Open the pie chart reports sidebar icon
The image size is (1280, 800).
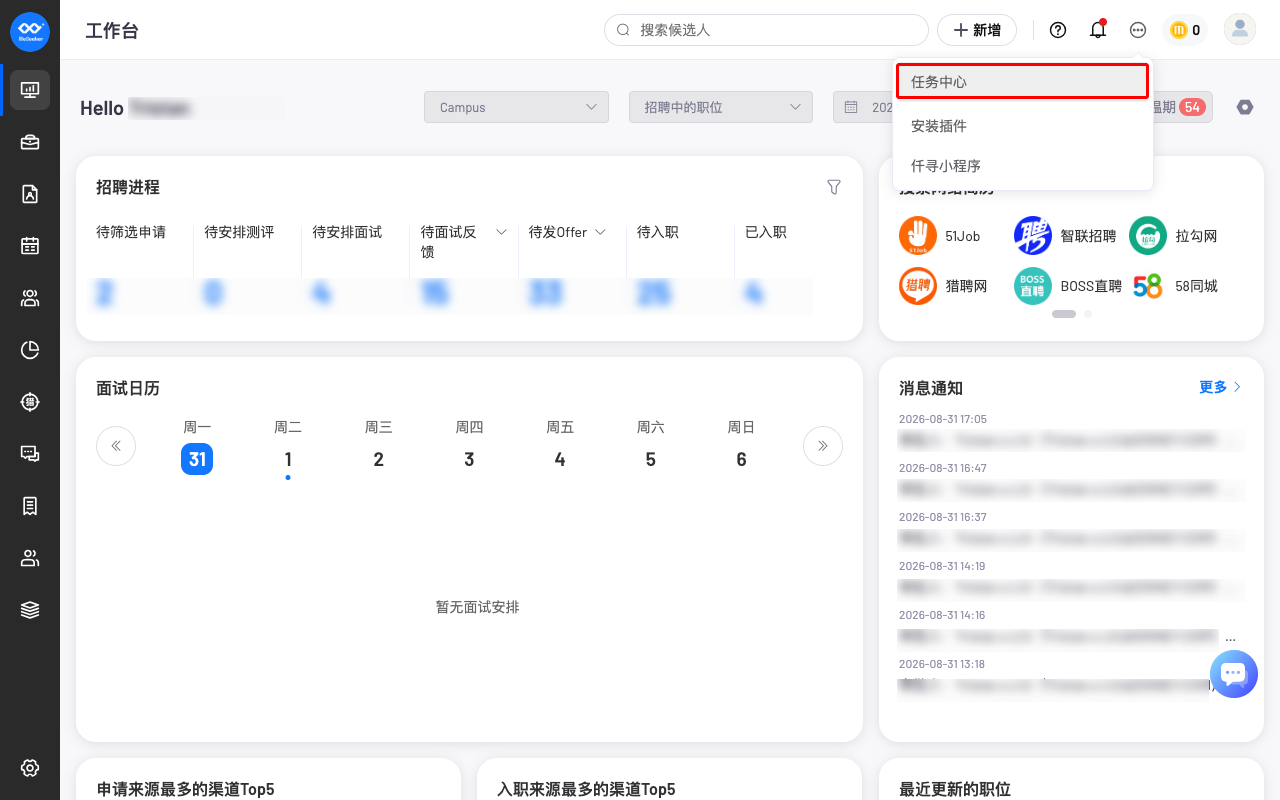(x=30, y=350)
